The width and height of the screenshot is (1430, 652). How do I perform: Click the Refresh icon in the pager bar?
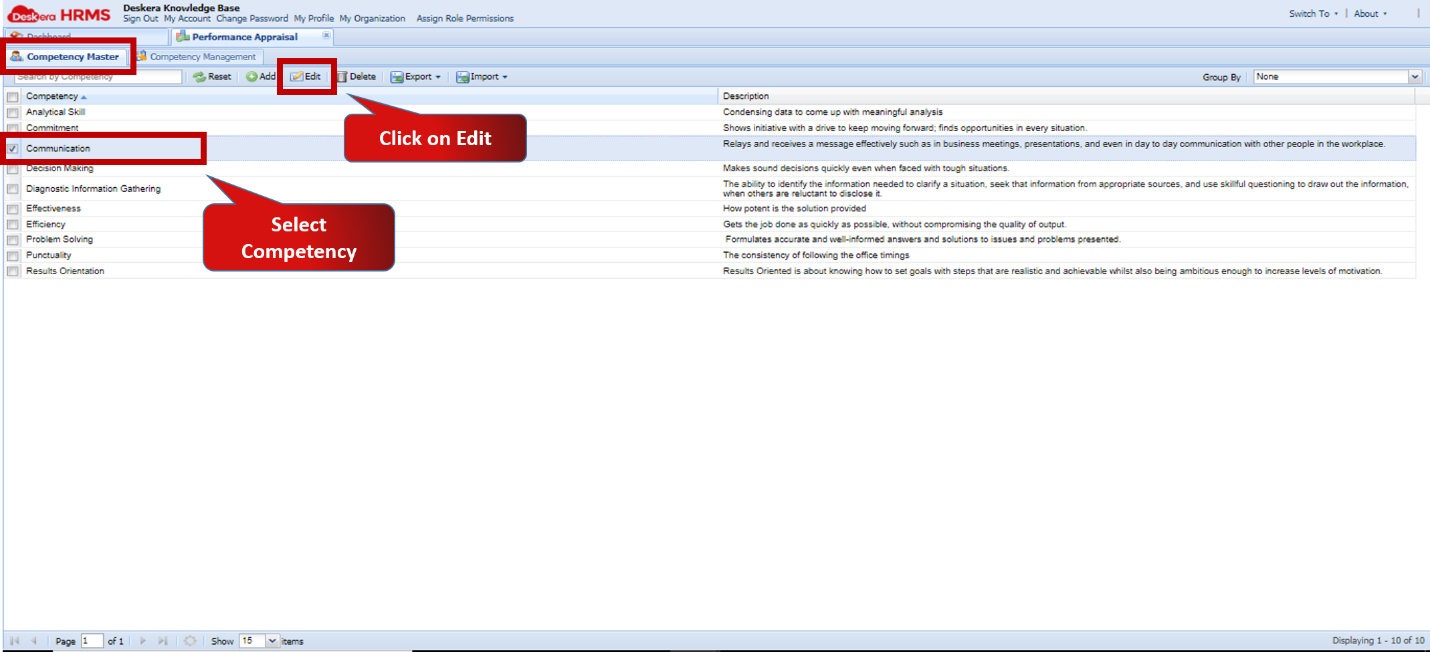tap(189, 640)
